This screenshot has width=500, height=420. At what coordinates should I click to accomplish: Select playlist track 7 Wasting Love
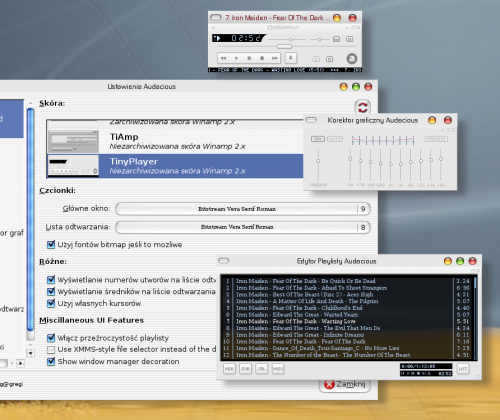pos(347,321)
